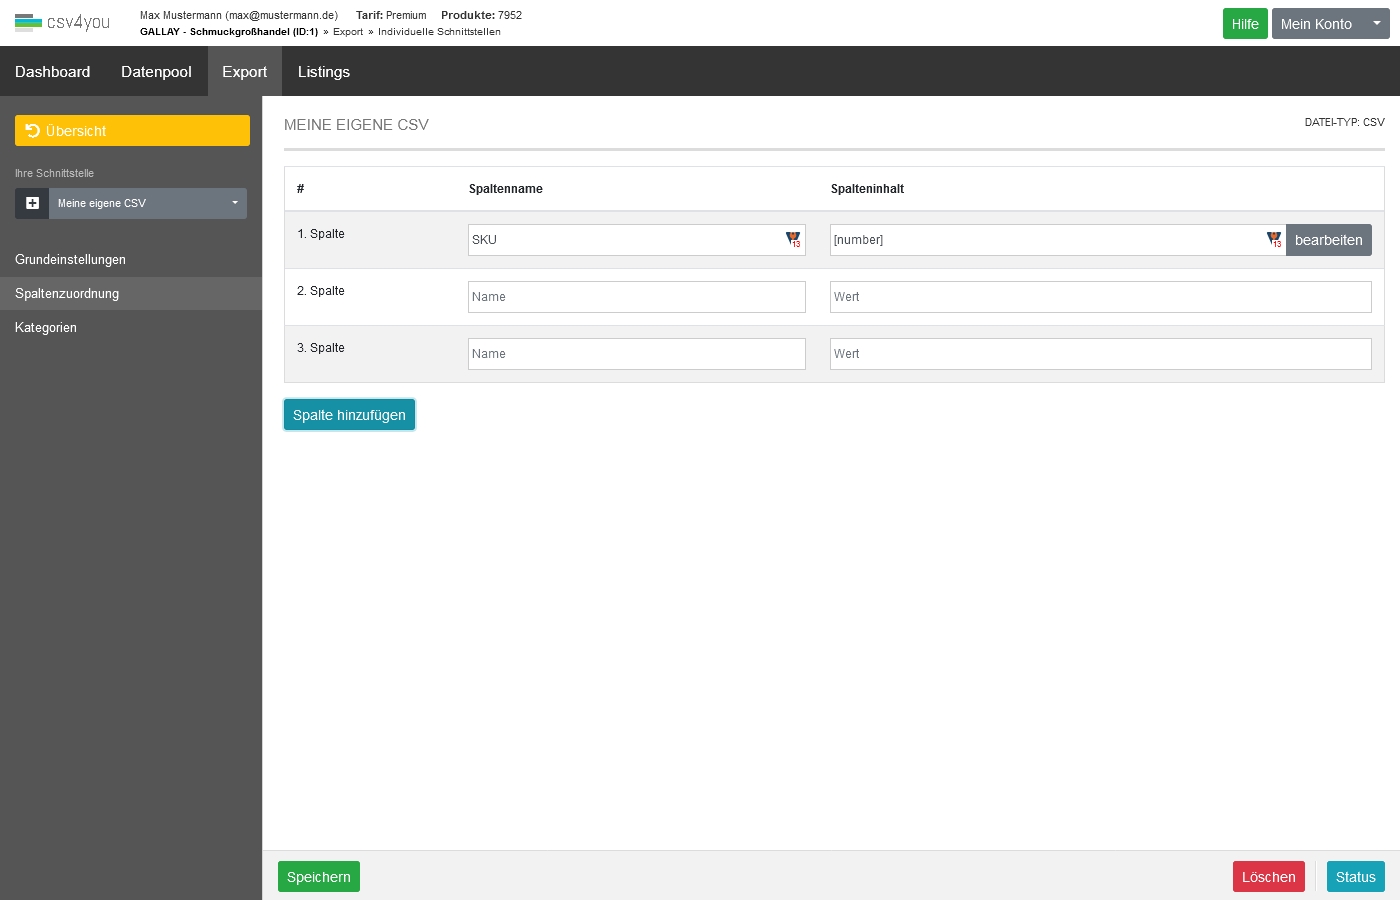Select Kategorien in the sidebar

(x=46, y=328)
